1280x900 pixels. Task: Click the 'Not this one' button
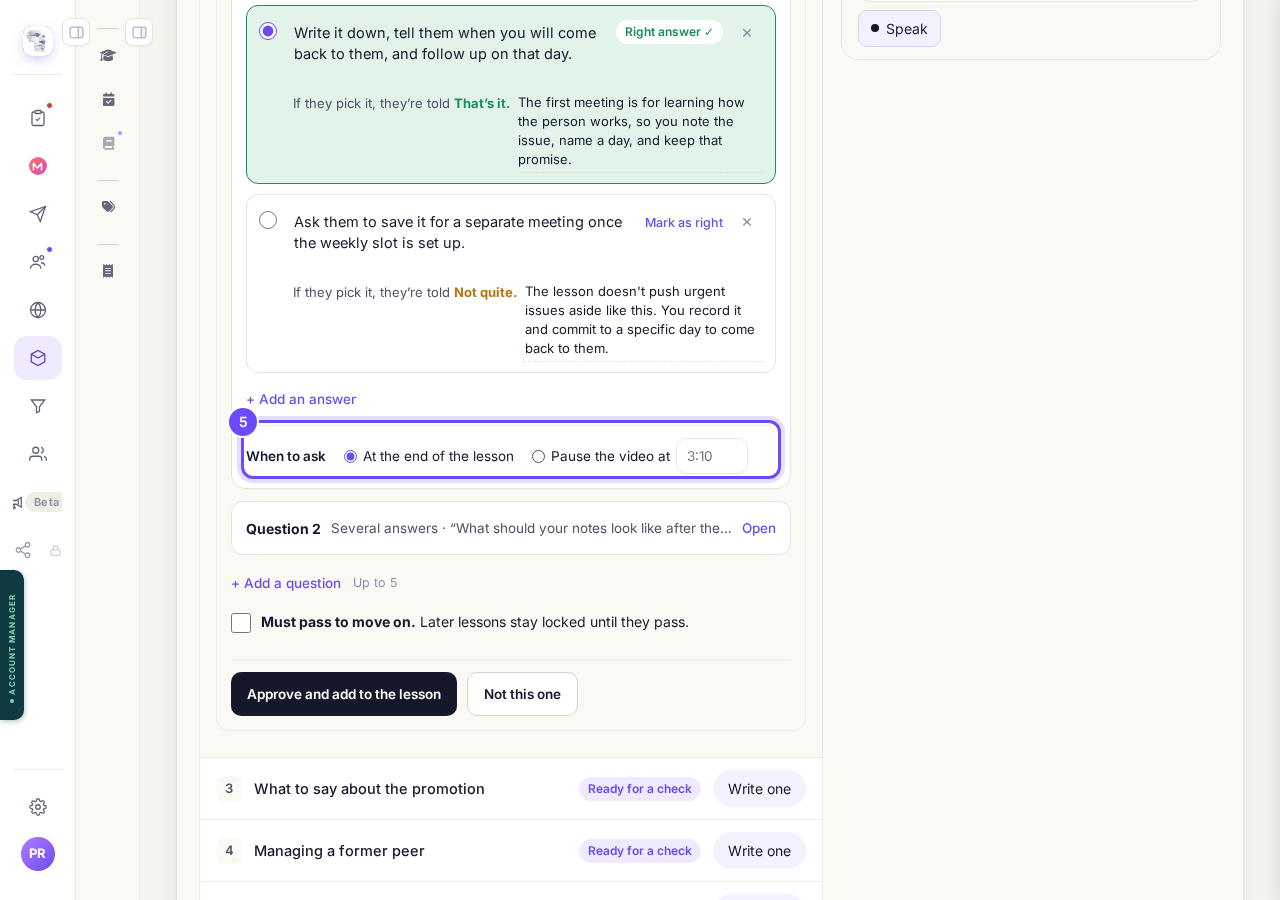tap(522, 694)
